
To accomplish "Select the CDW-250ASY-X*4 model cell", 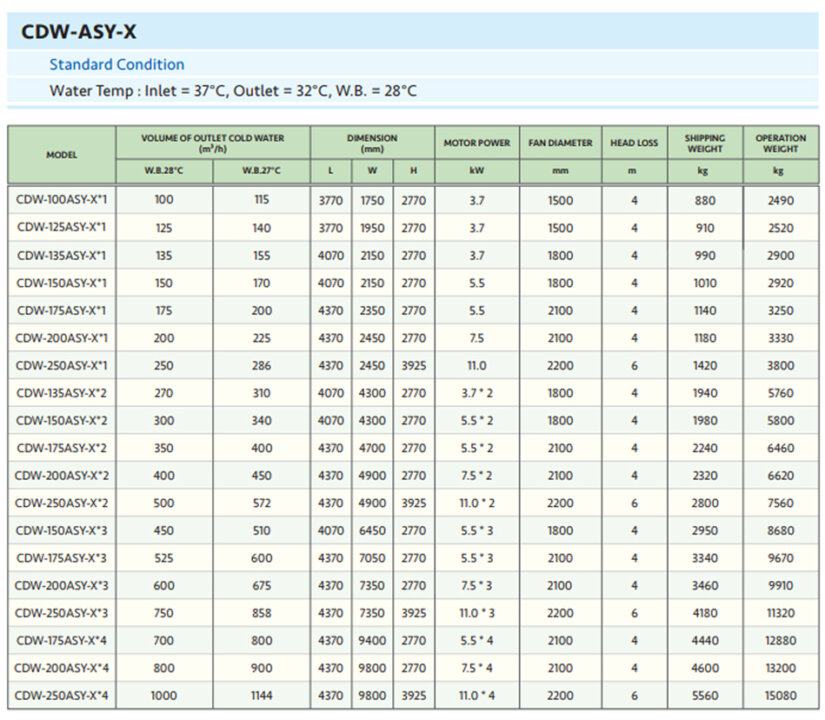I will point(61,695).
